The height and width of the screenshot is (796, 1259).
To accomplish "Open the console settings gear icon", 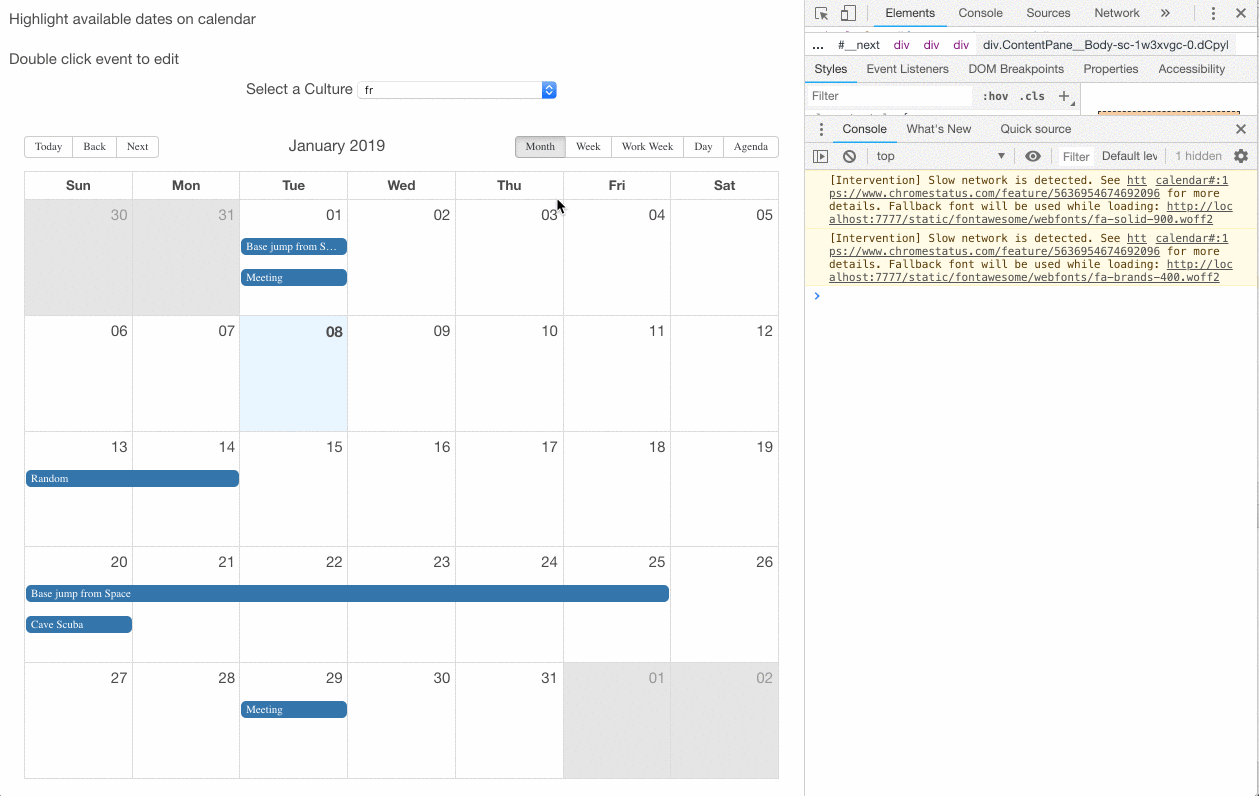I will click(1240, 156).
